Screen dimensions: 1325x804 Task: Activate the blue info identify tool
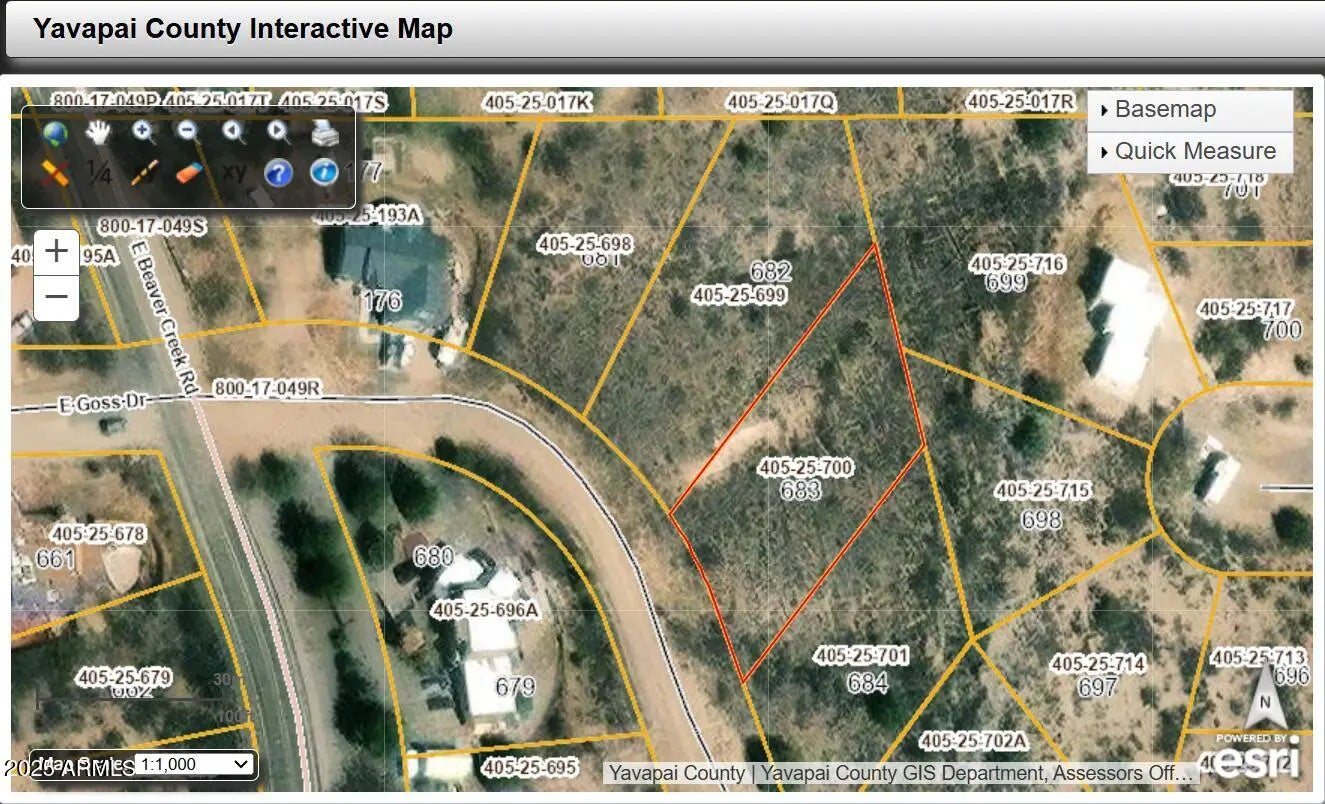pyautogui.click(x=324, y=173)
